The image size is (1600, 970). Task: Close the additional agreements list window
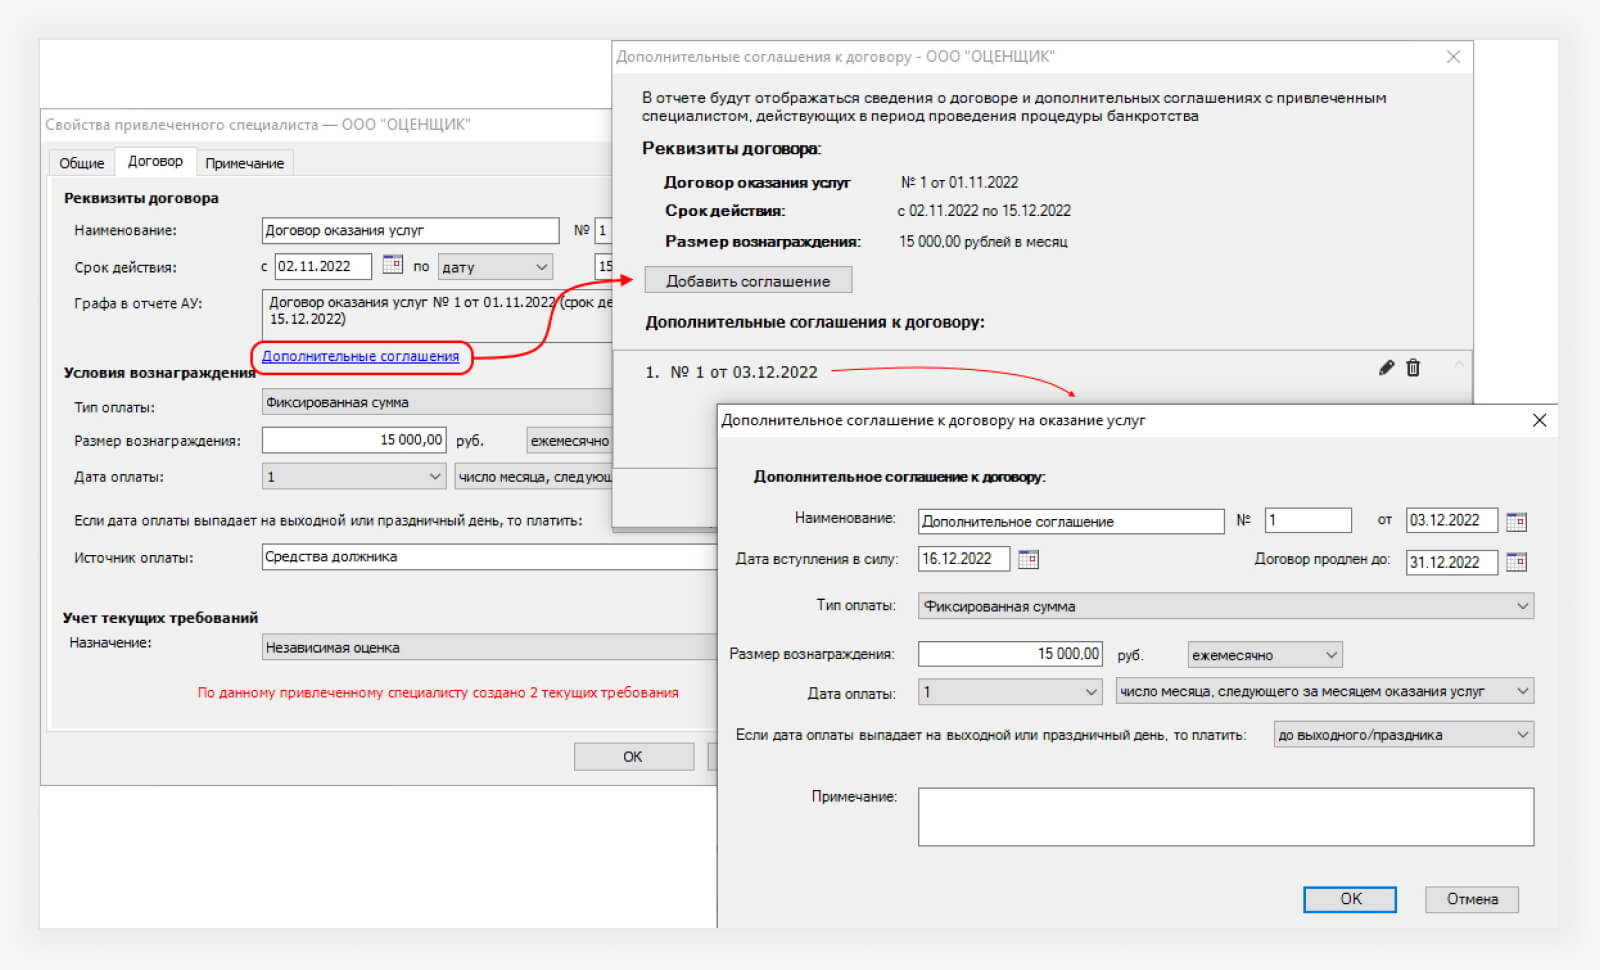click(1453, 57)
